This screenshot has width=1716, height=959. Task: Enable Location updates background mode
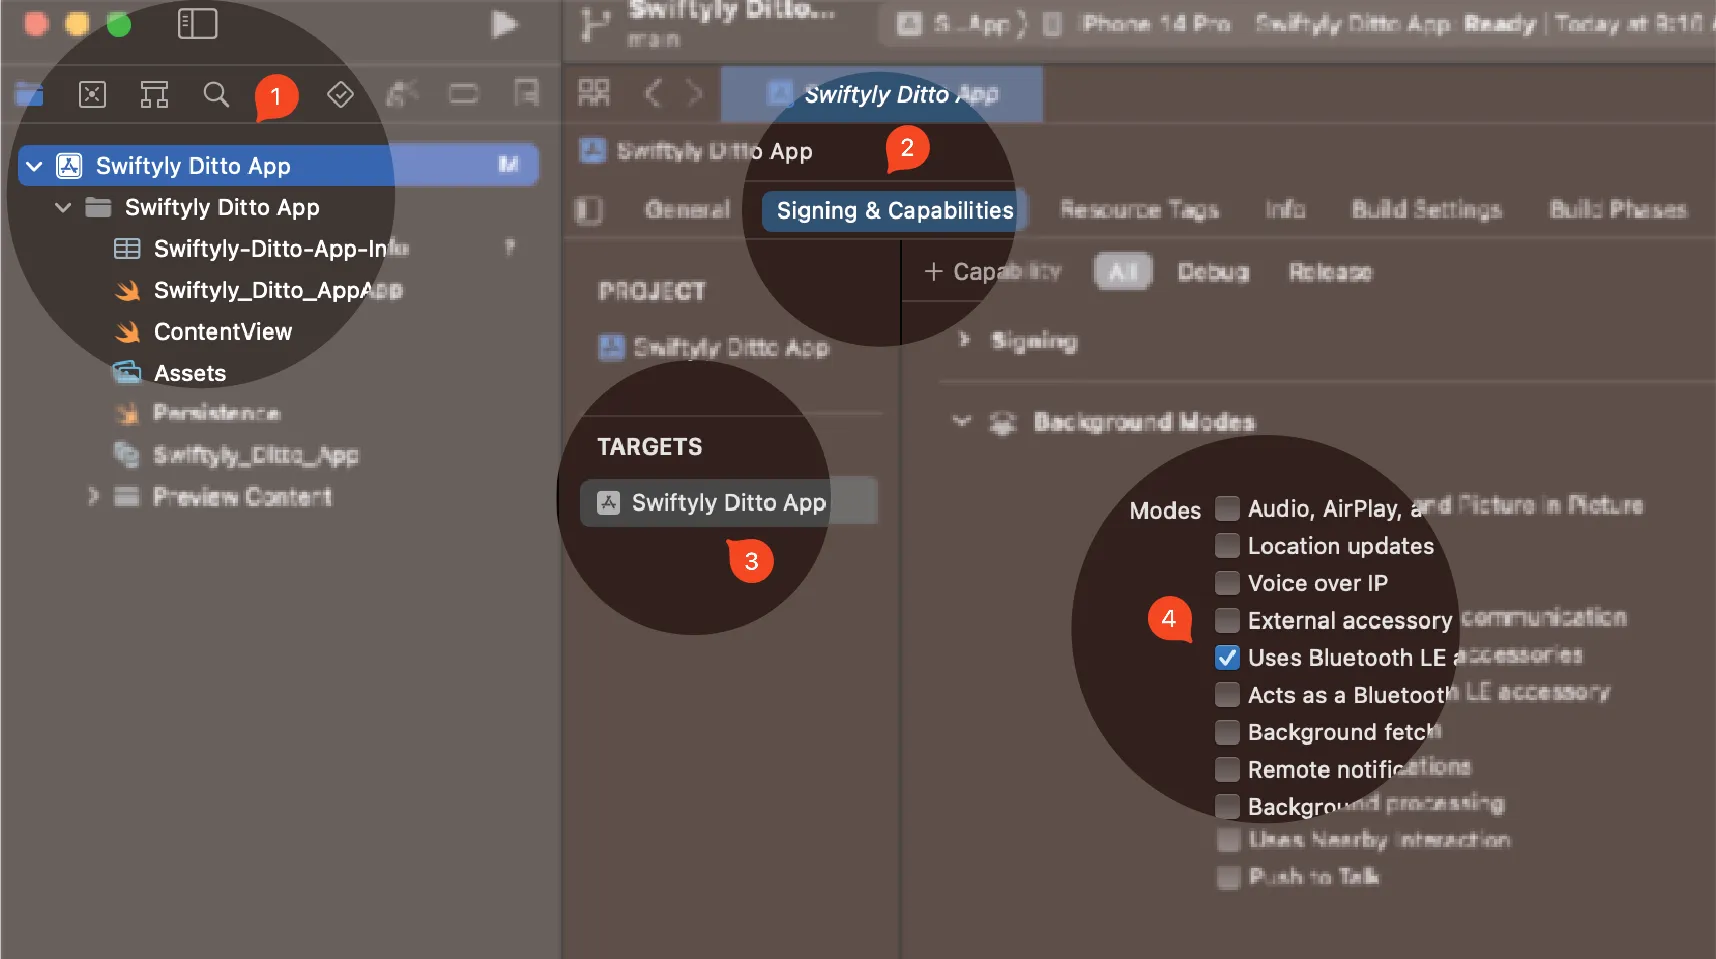1227,546
